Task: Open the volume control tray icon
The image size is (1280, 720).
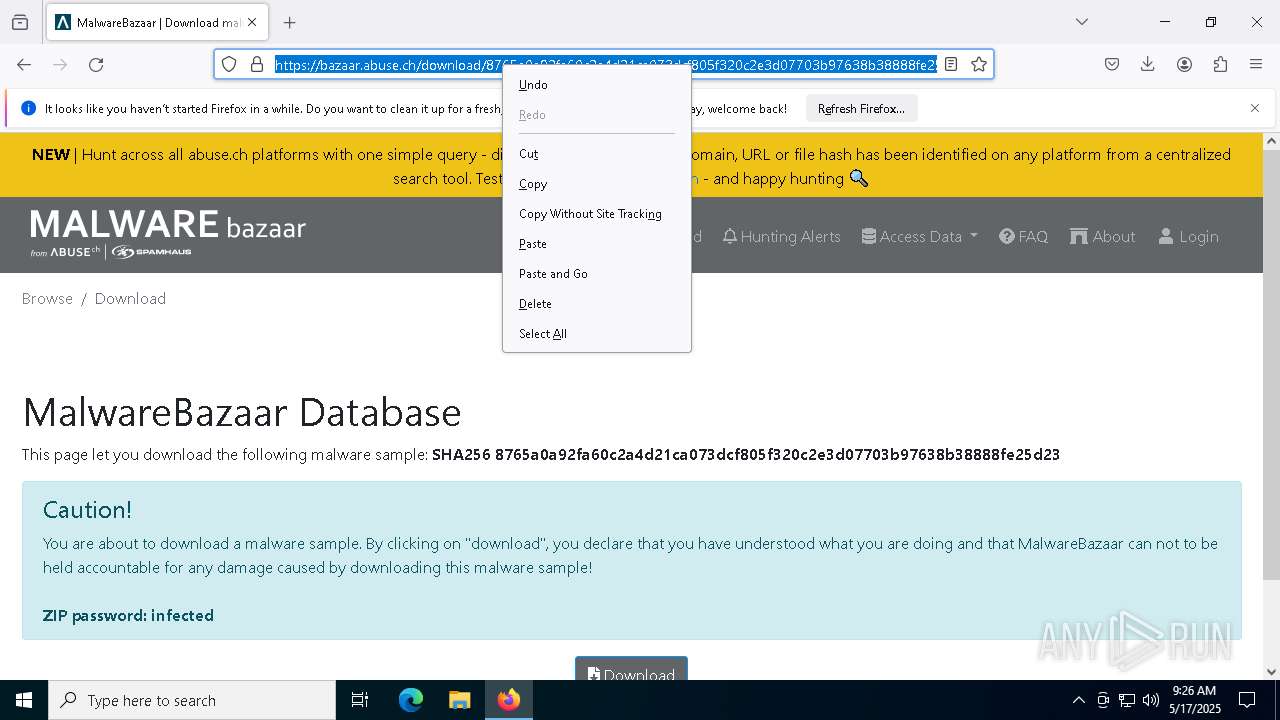Action: coord(1151,700)
